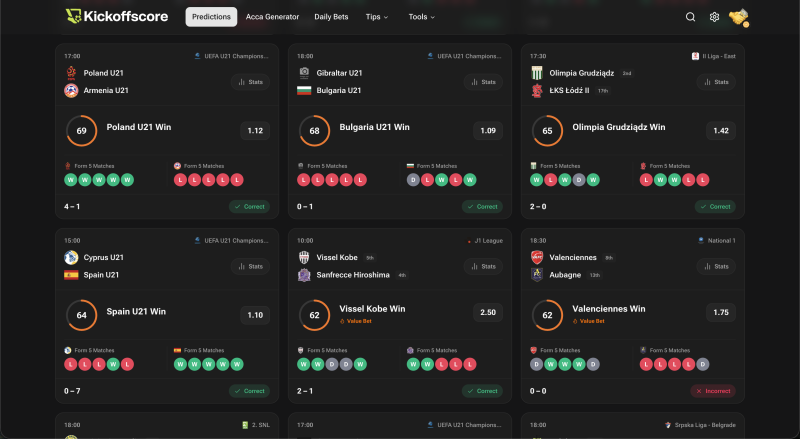The height and width of the screenshot is (439, 800).
Task: Click the Vissel Kobe club badge
Action: (304, 257)
